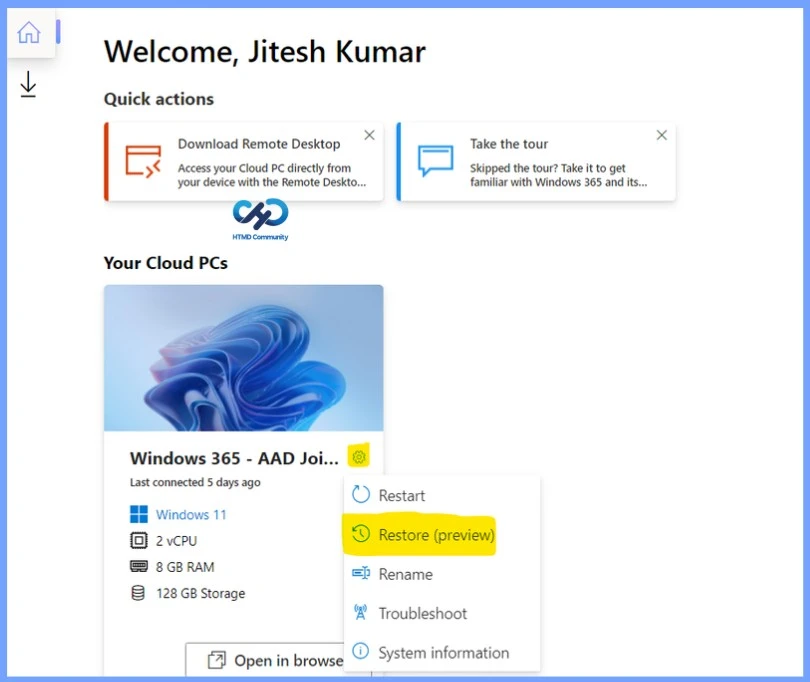Click the Rename menu icon
The height and width of the screenshot is (682, 810).
pyautogui.click(x=361, y=572)
